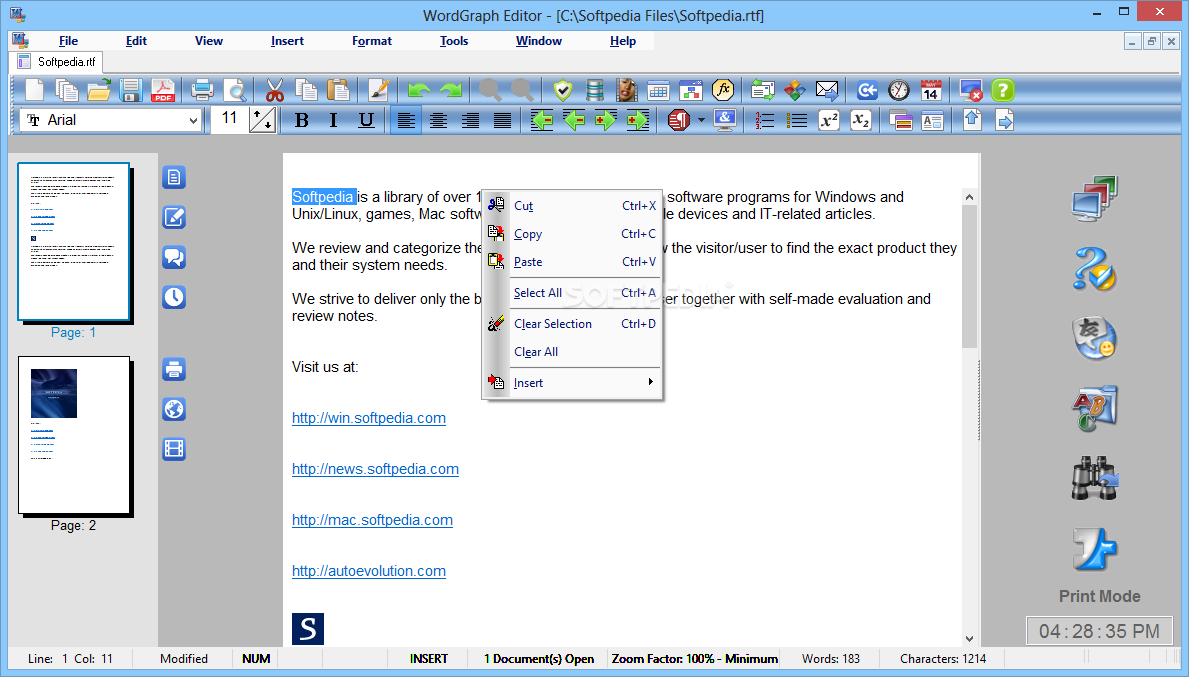Image resolution: width=1189 pixels, height=677 pixels.
Task: Set alignment to center
Action: pyautogui.click(x=438, y=120)
